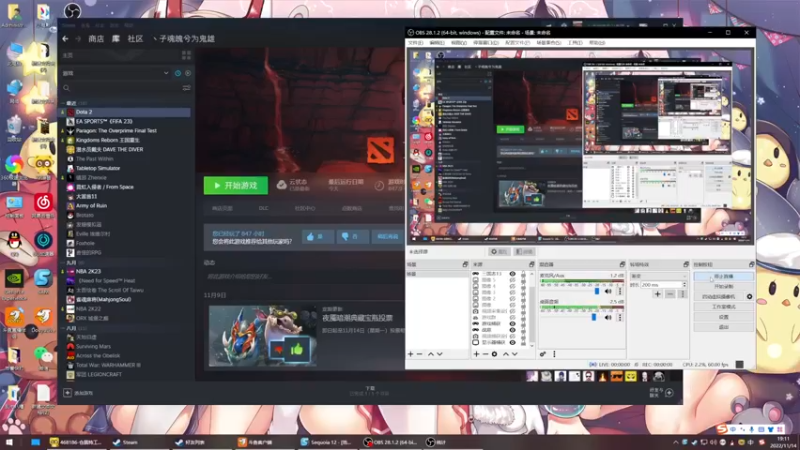Move source down in OBS Sources panel
The width and height of the screenshot is (800, 450).
tap(515, 354)
